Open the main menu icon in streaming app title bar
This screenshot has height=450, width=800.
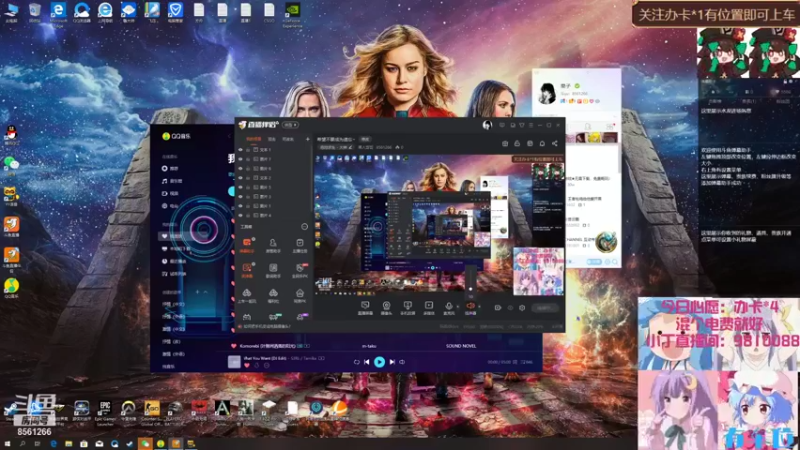531,125
